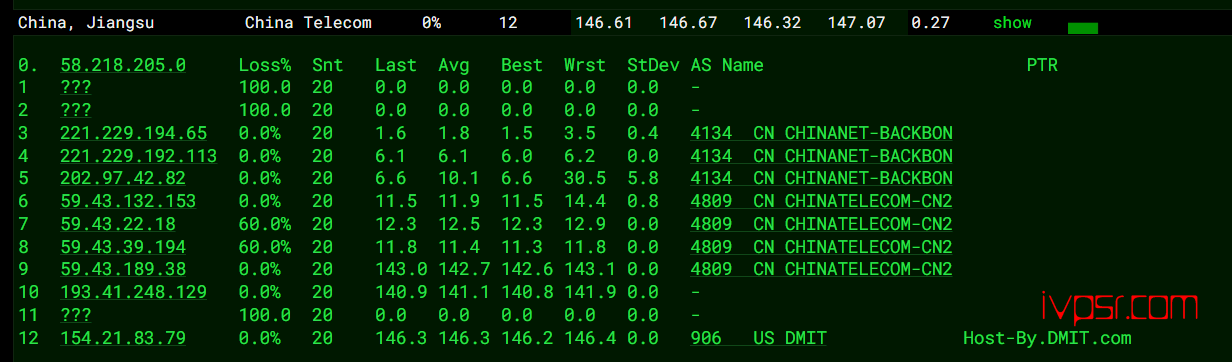The image size is (1232, 362).
Task: Select summary average value 146.61
Action: pyautogui.click(x=603, y=22)
